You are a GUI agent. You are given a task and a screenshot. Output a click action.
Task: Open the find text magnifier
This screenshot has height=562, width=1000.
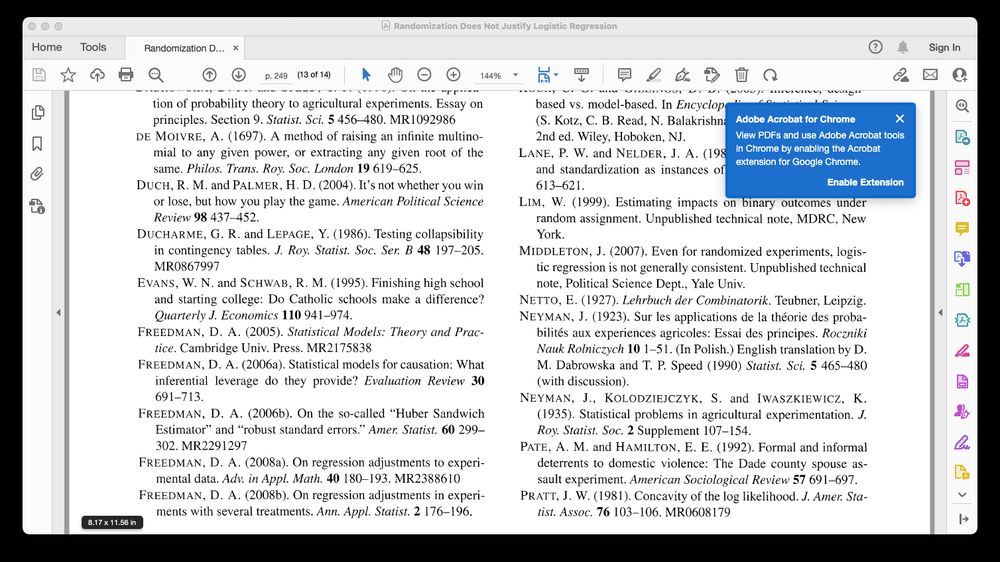(156, 75)
